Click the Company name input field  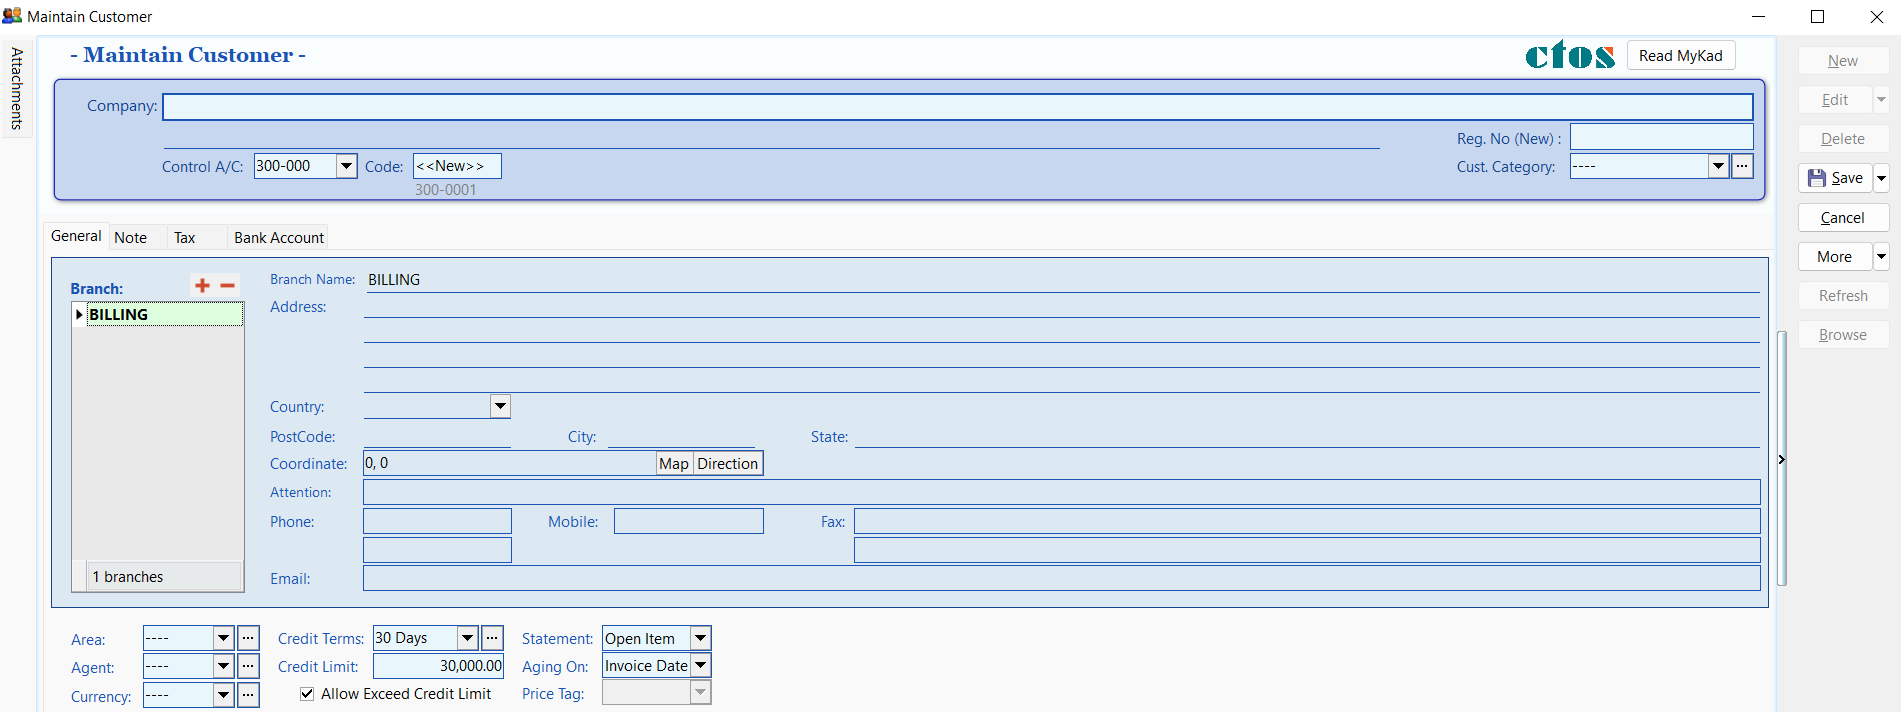click(x=957, y=107)
